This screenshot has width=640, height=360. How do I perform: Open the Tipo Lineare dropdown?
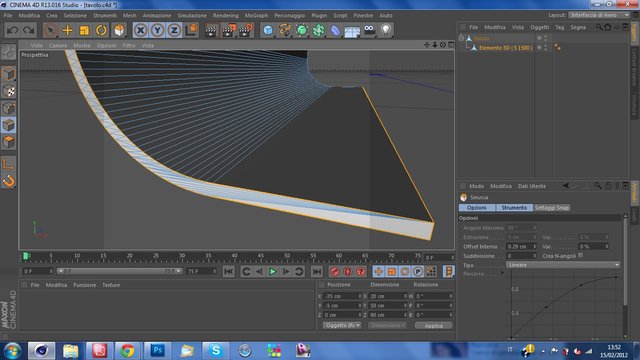(x=563, y=265)
